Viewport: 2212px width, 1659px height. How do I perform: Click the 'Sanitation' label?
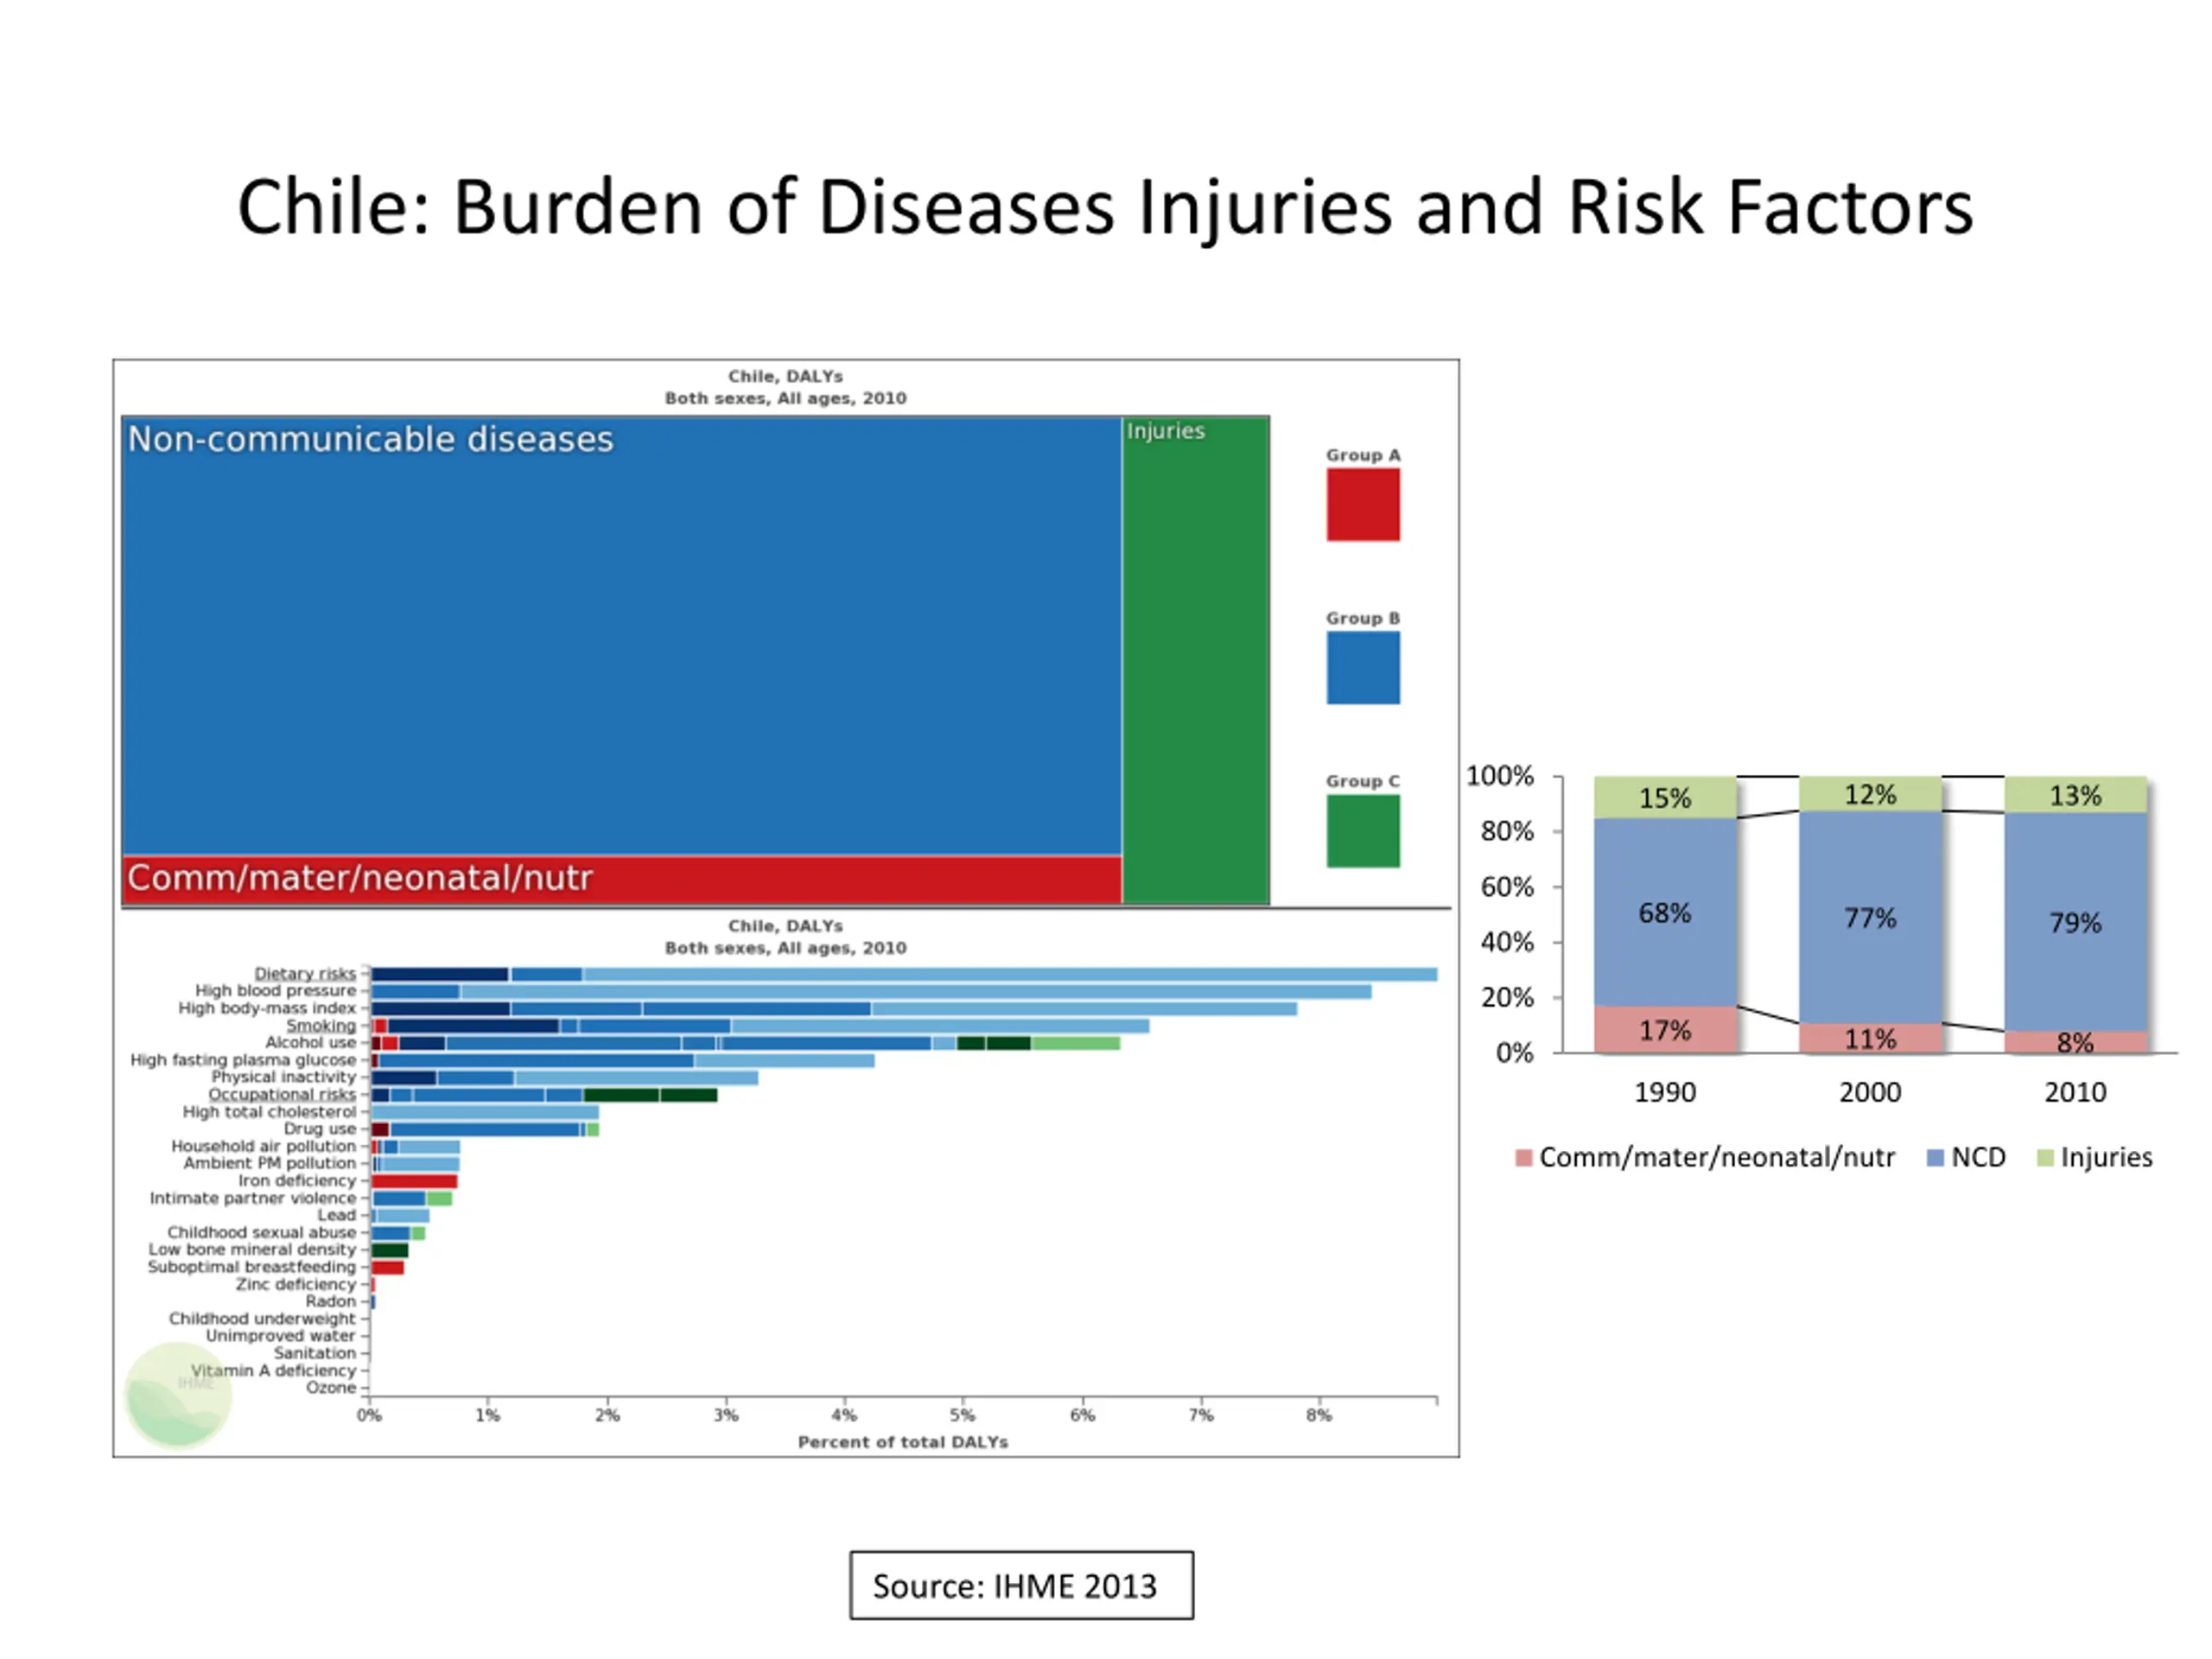point(314,1353)
